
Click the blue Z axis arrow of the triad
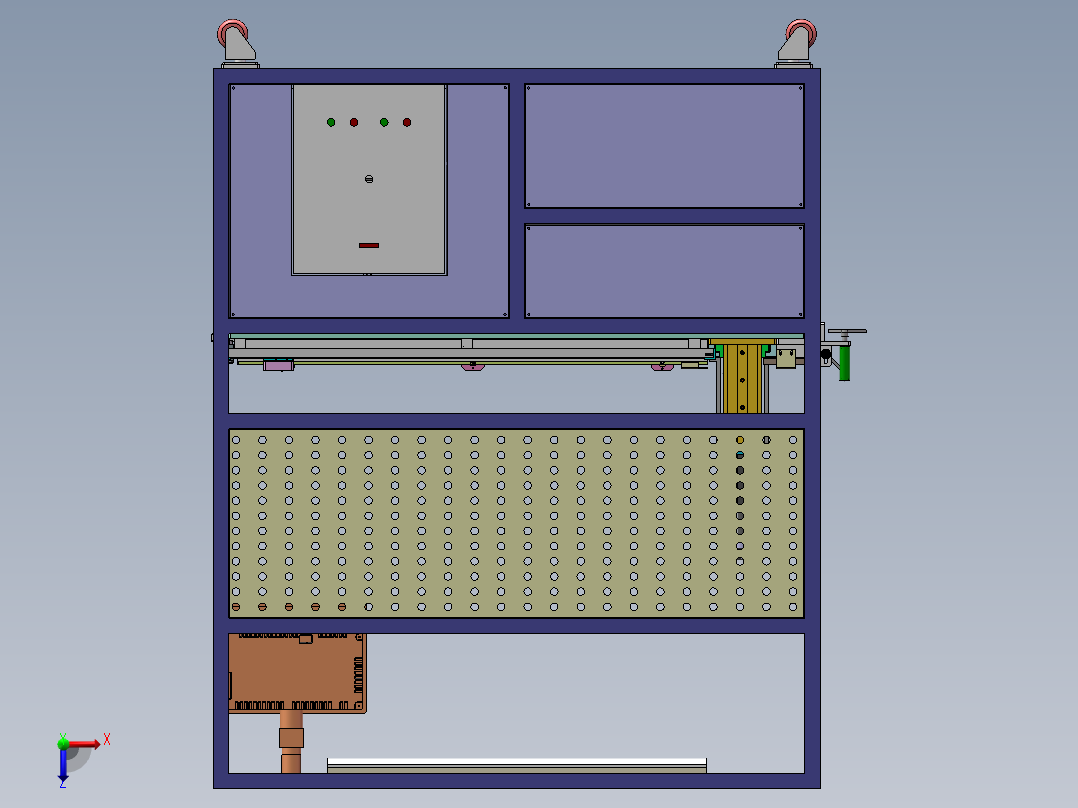(63, 765)
